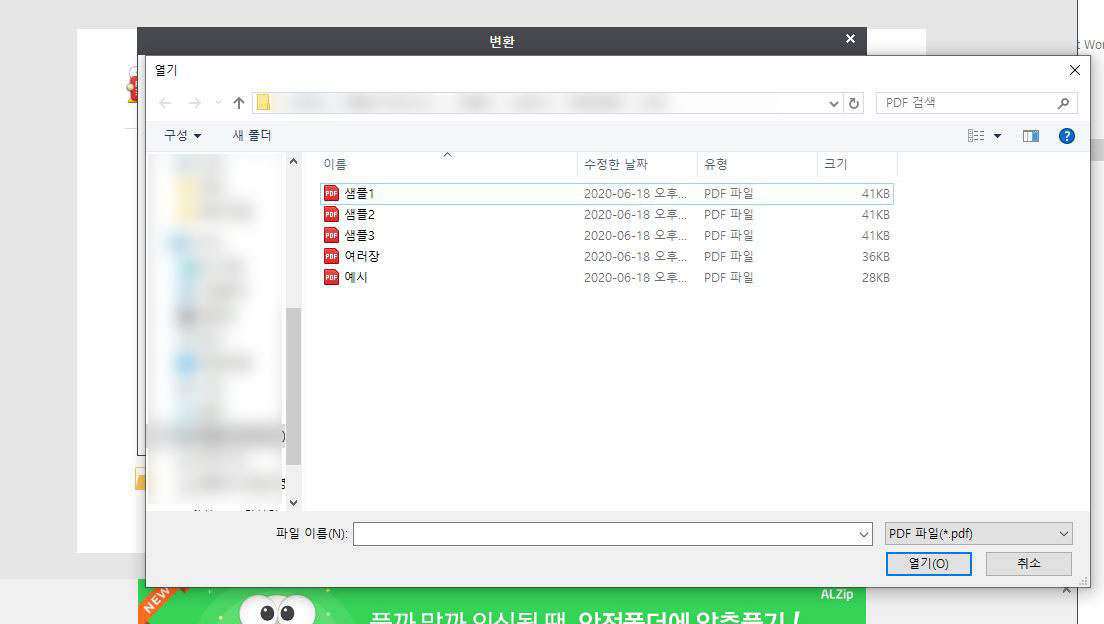Open the PDF 파일(*.pdf) file type dropdown
1104x624 pixels.
[x=979, y=534]
